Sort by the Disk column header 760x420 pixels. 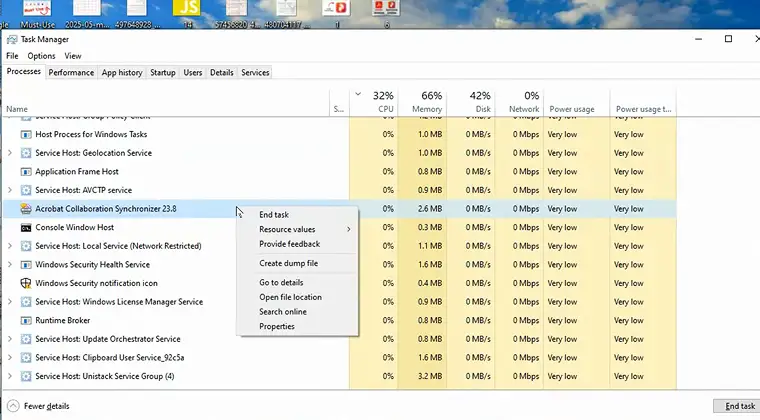[x=471, y=102]
